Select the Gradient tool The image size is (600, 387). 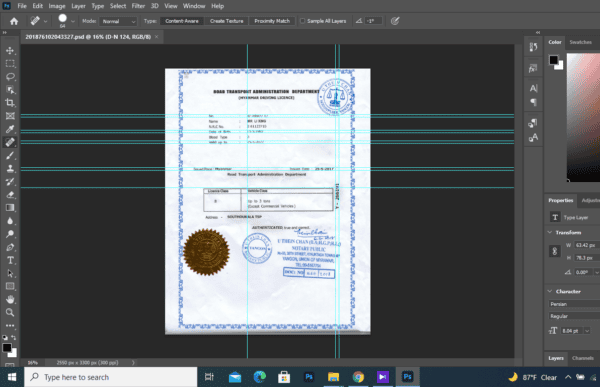10,208
